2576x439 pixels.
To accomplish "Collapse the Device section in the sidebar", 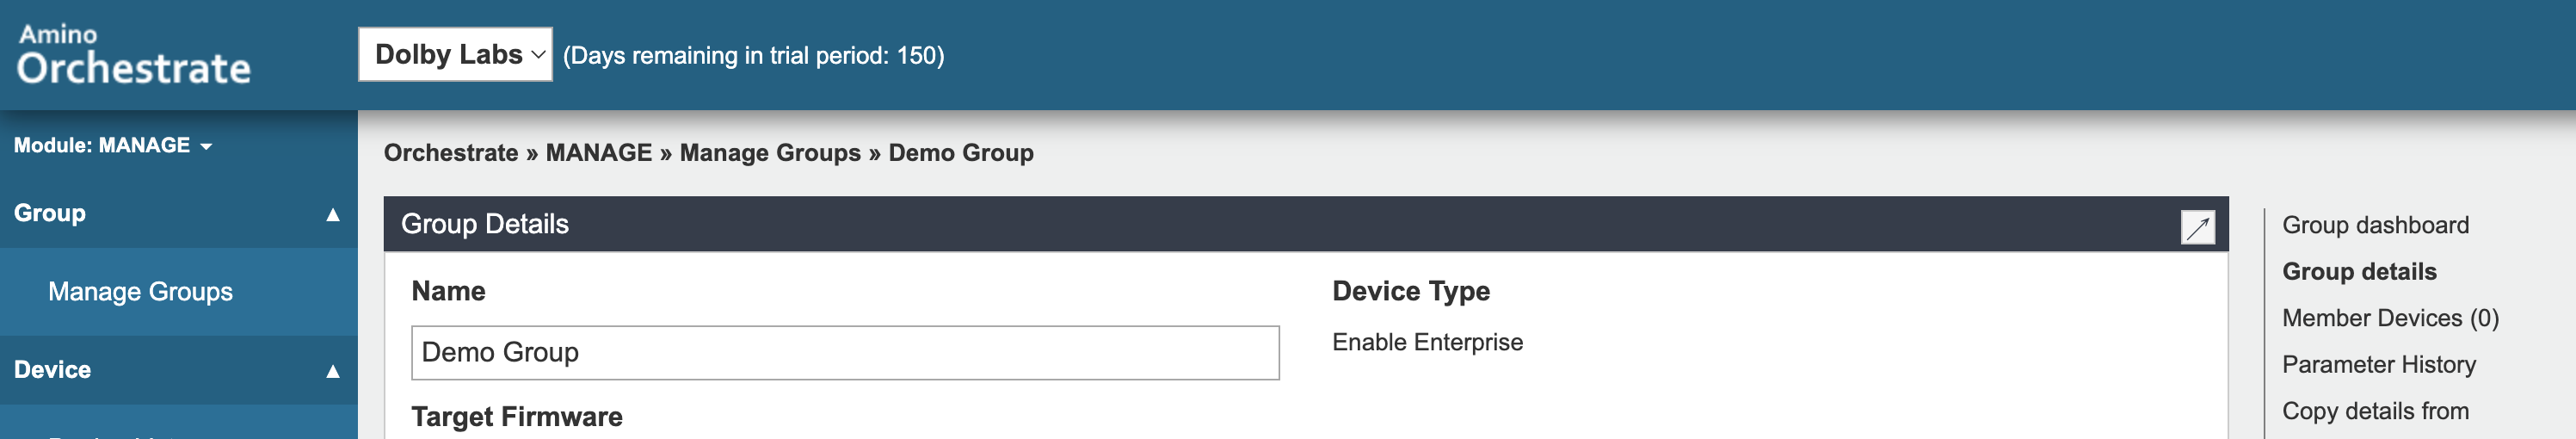I will tap(333, 371).
